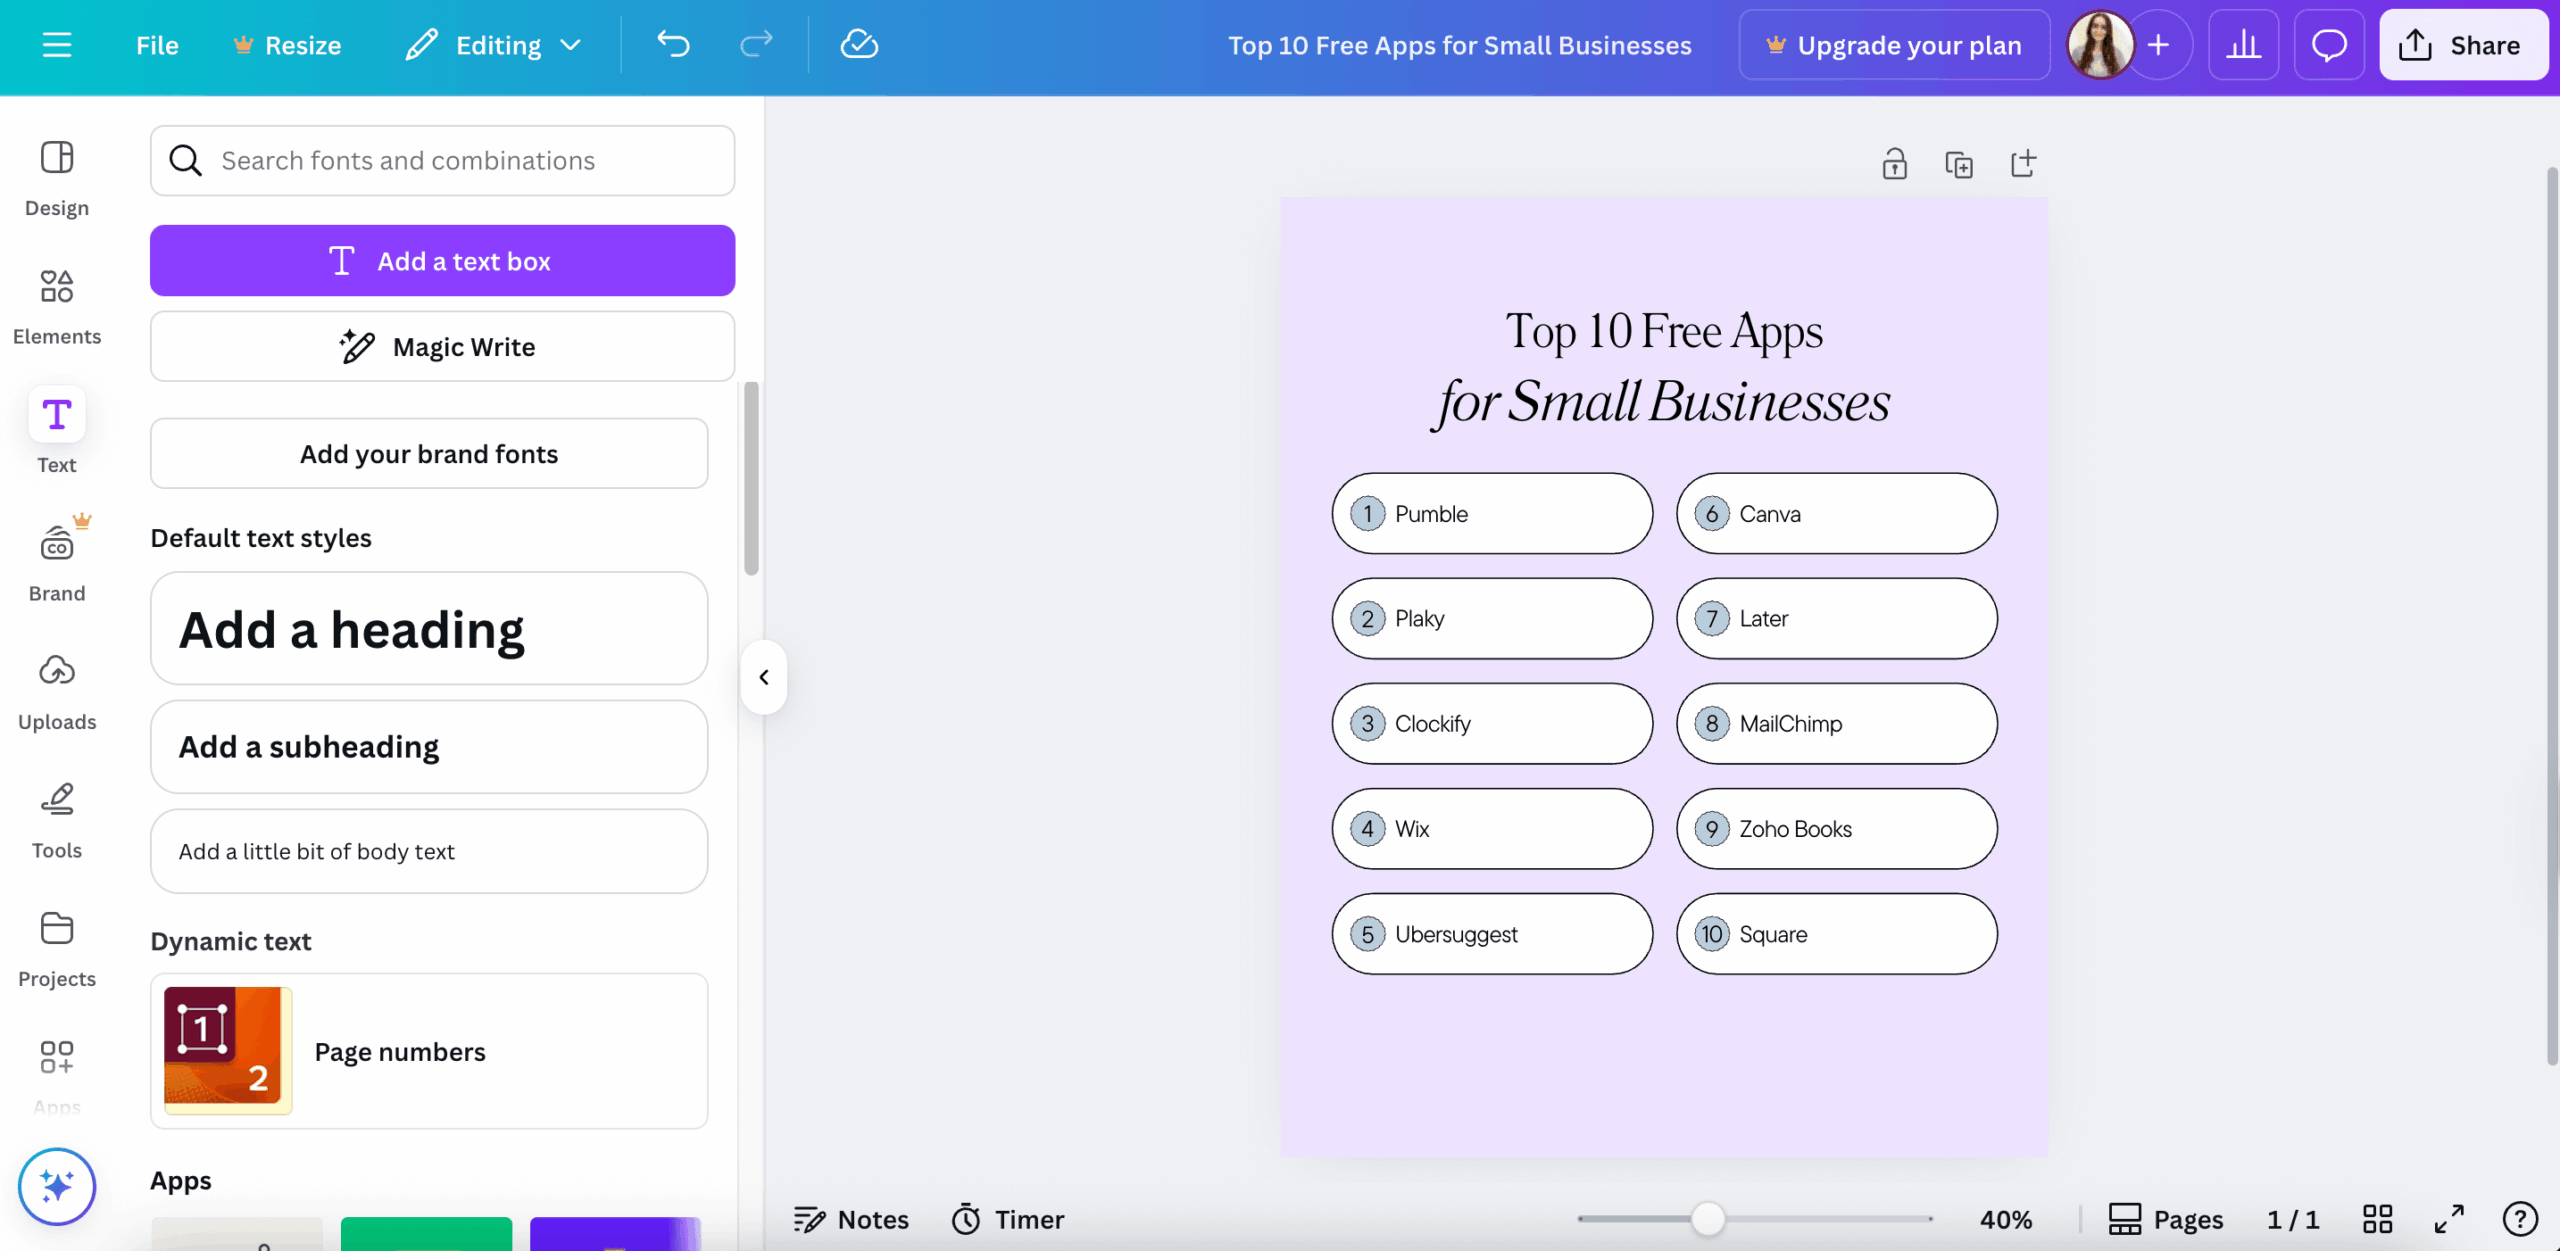Open the comments speech bubble
Image resolution: width=2560 pixels, height=1251 pixels.
tap(2329, 45)
